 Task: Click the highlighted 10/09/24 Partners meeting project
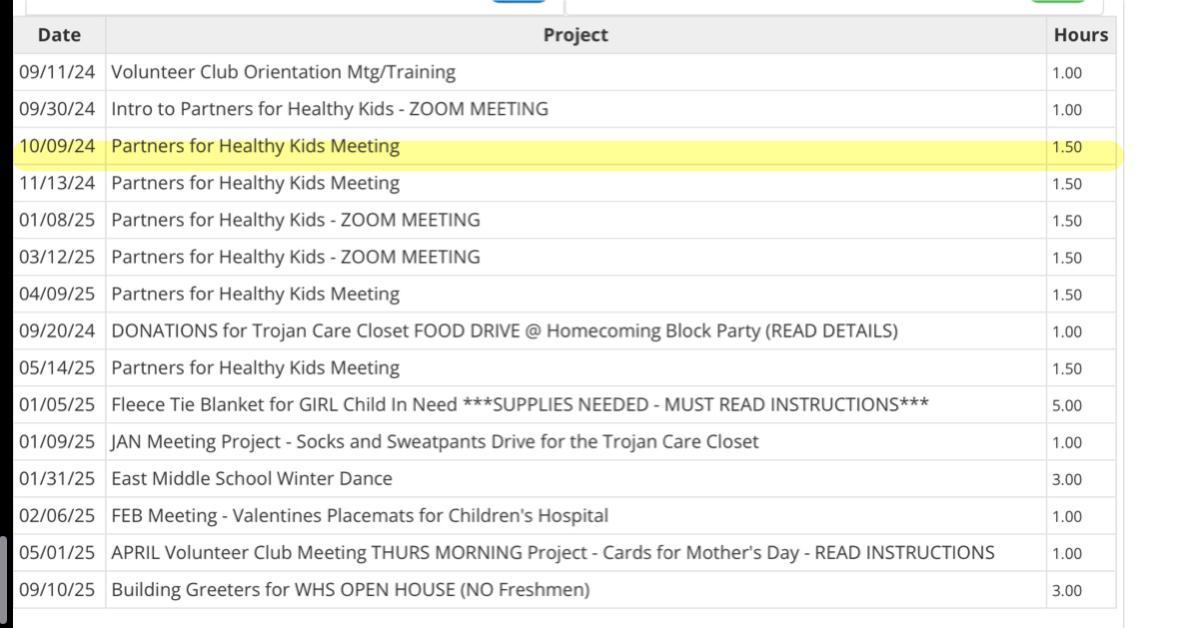[255, 146]
